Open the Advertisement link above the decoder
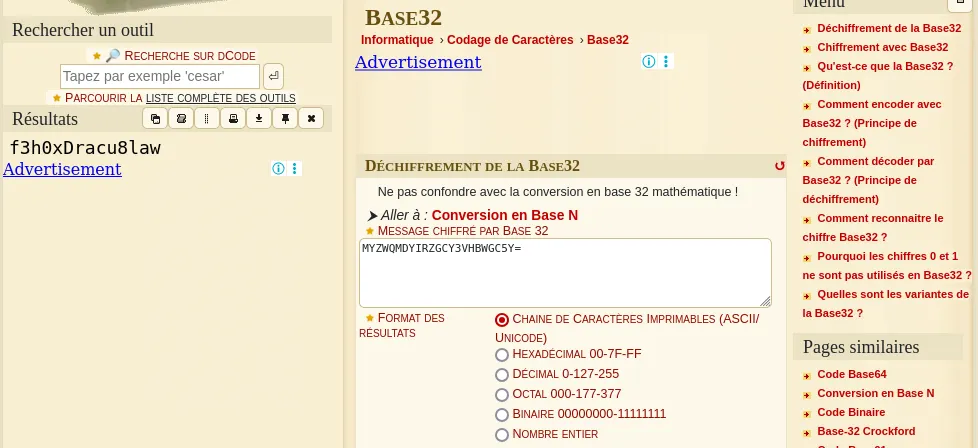Image resolution: width=978 pixels, height=448 pixels. pos(418,62)
